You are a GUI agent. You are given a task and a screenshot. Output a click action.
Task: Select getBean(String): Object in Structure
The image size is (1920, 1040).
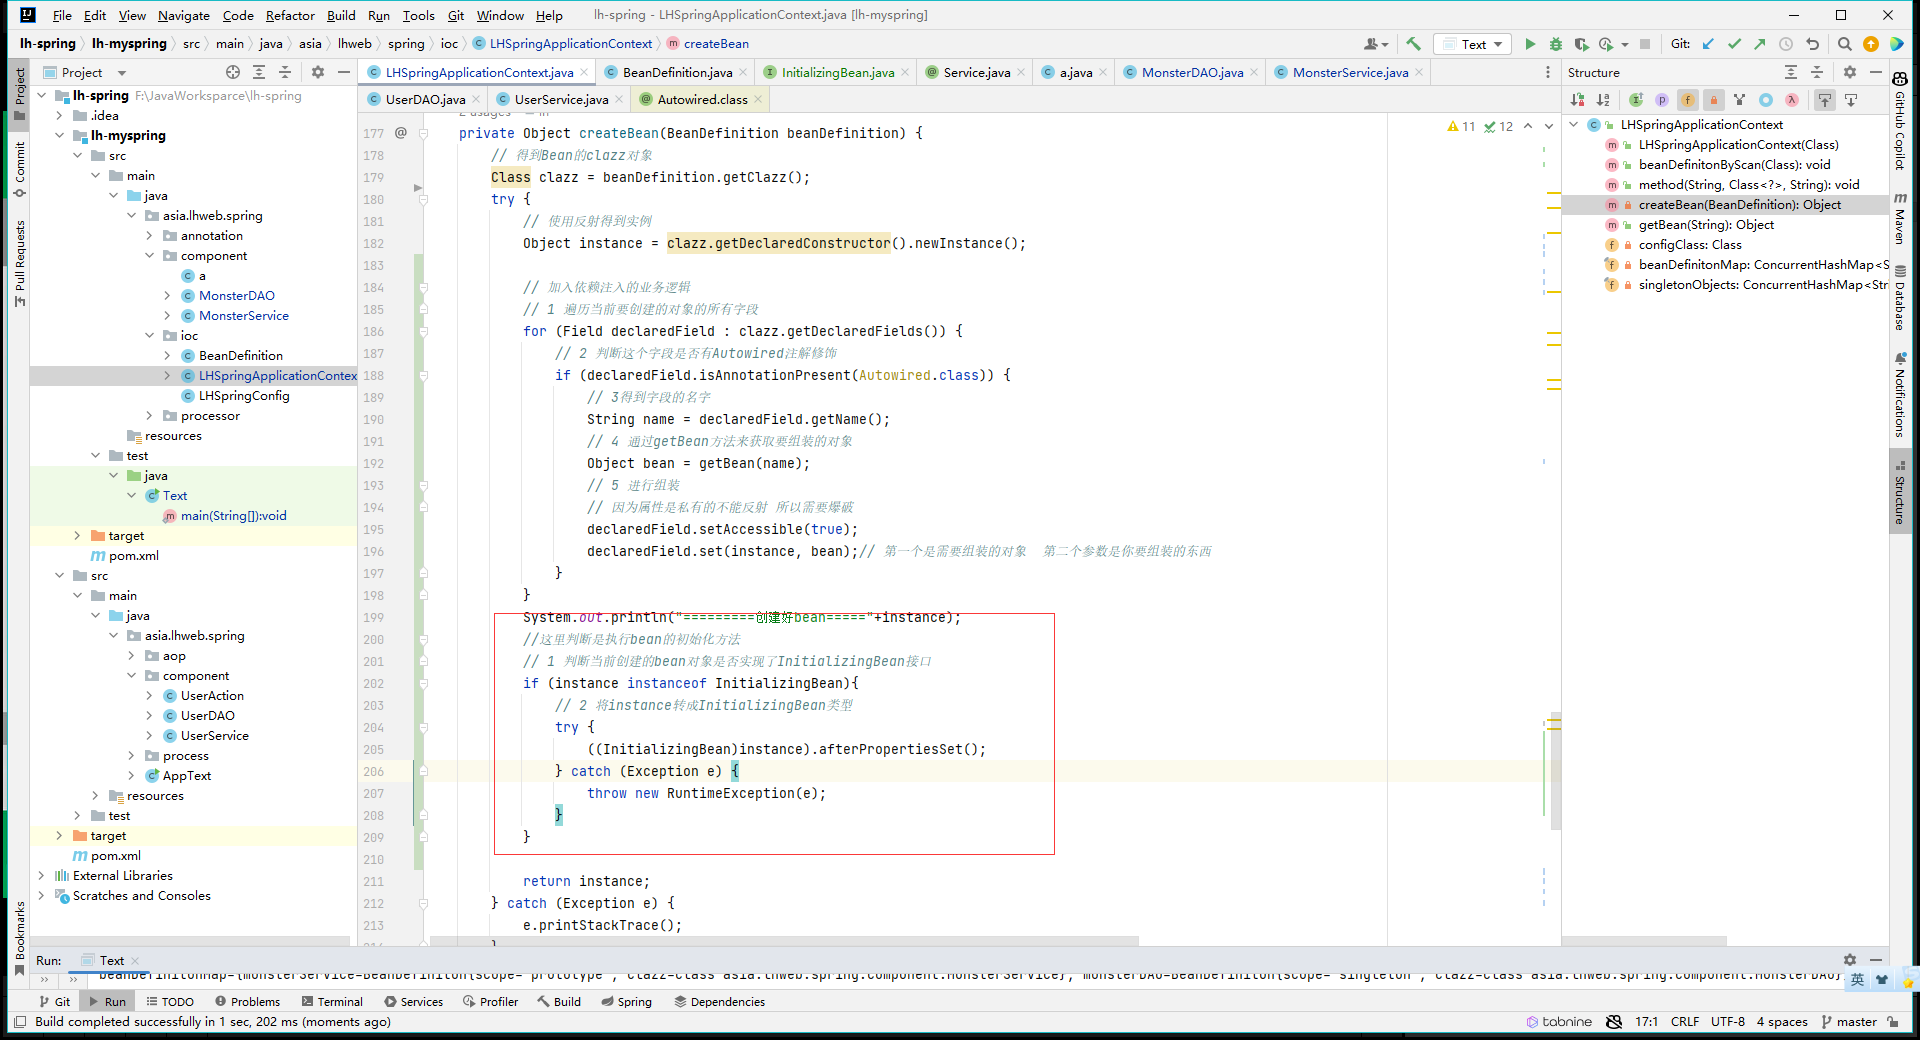1706,225
